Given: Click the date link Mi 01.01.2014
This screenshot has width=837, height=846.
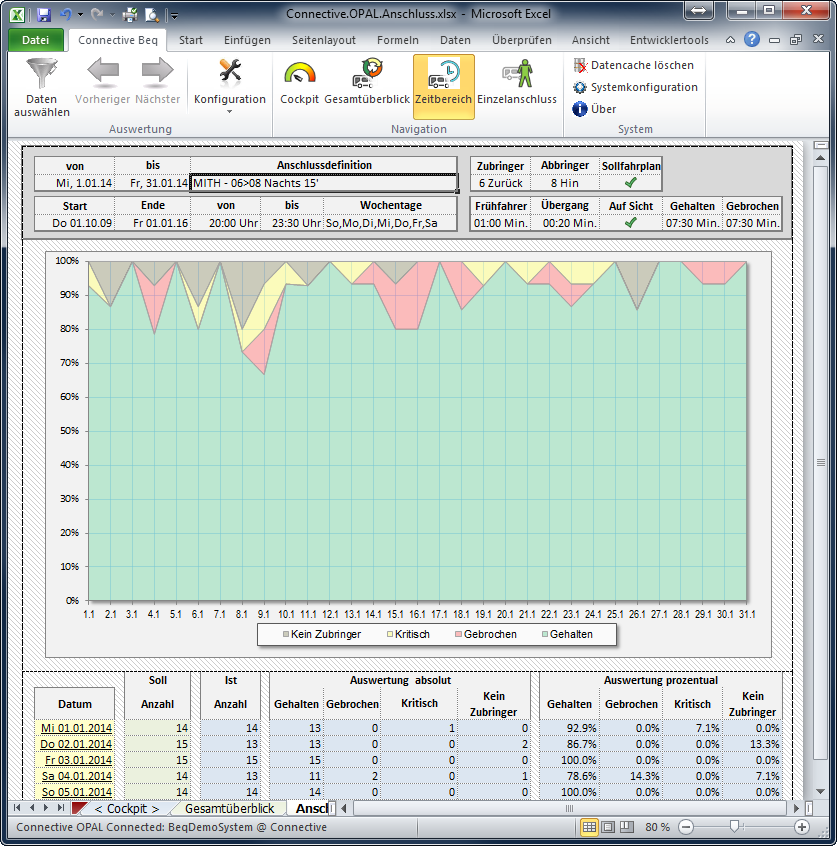Looking at the screenshot, I should click(x=77, y=726).
